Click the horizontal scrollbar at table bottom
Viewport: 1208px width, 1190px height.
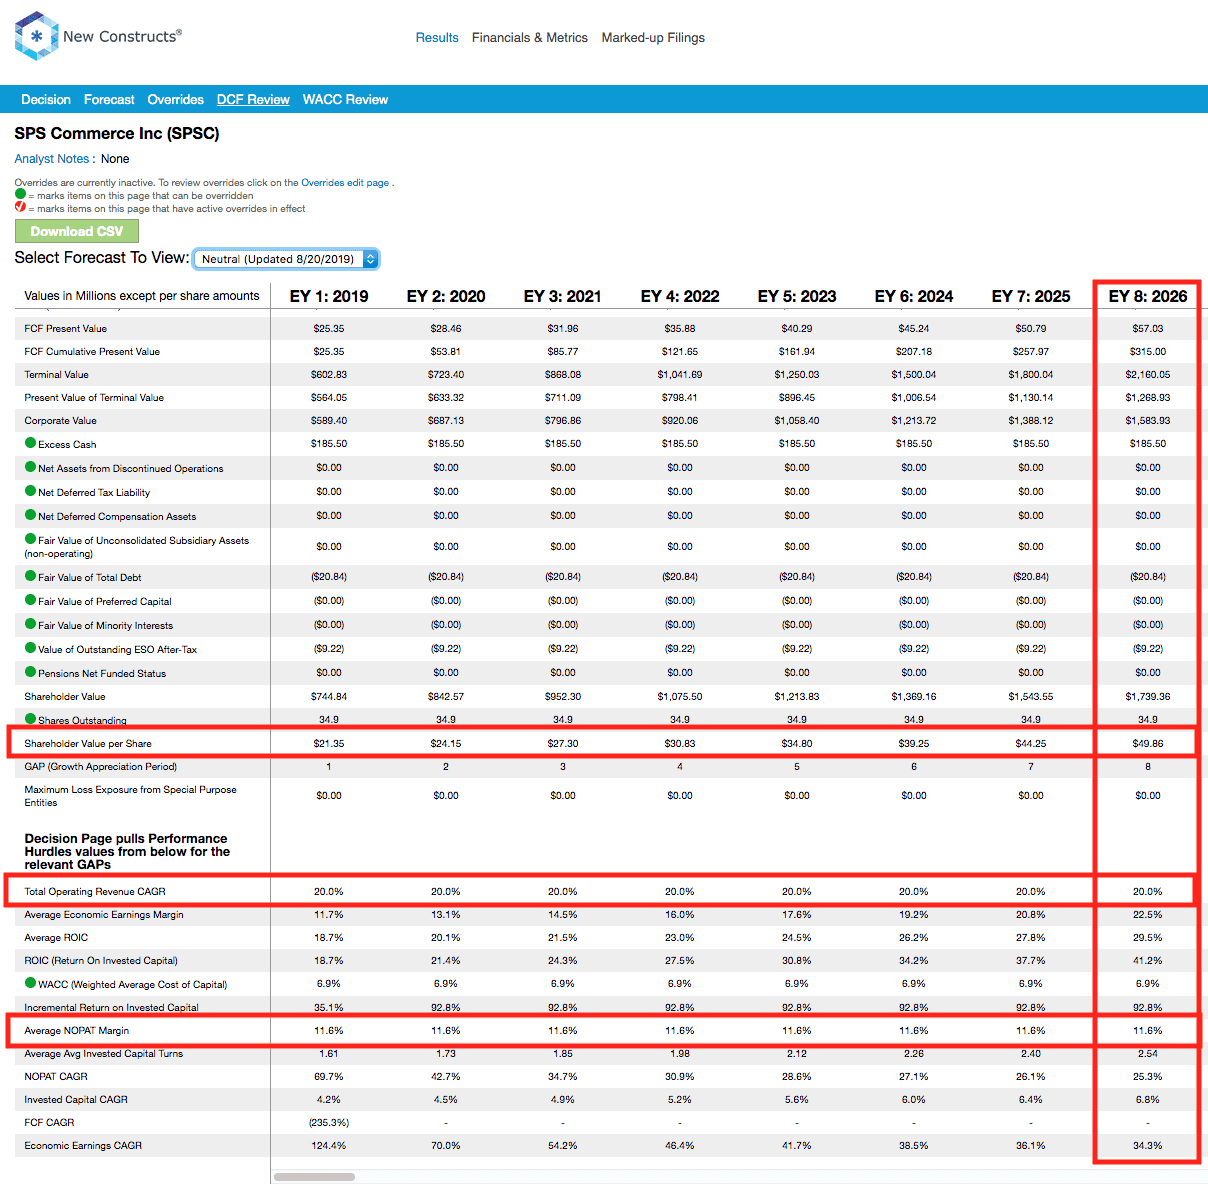[x=314, y=1177]
